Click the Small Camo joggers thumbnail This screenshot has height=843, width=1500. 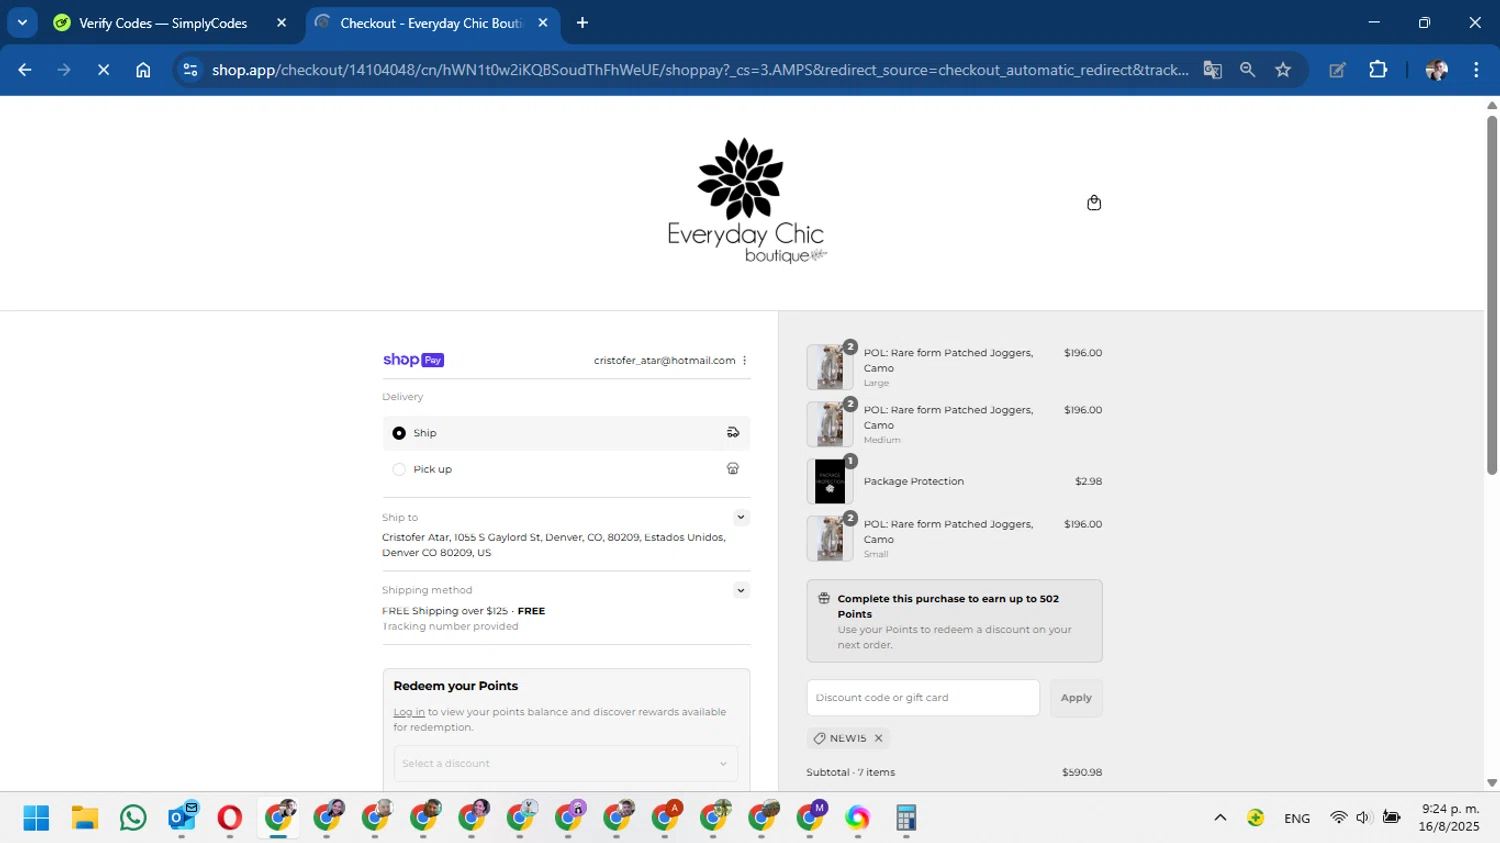click(x=830, y=538)
